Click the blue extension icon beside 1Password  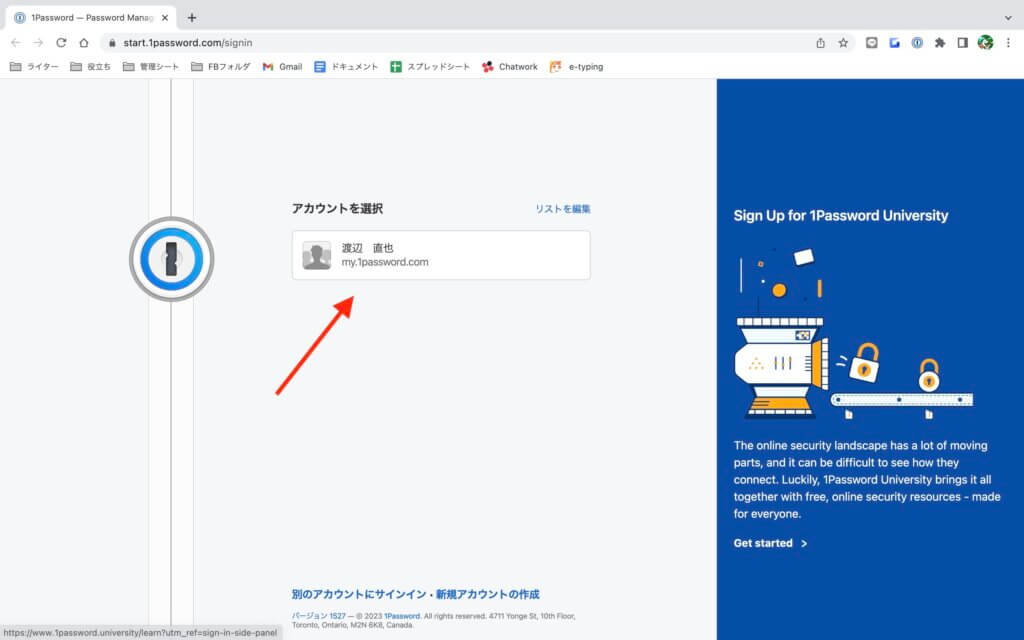click(x=894, y=42)
